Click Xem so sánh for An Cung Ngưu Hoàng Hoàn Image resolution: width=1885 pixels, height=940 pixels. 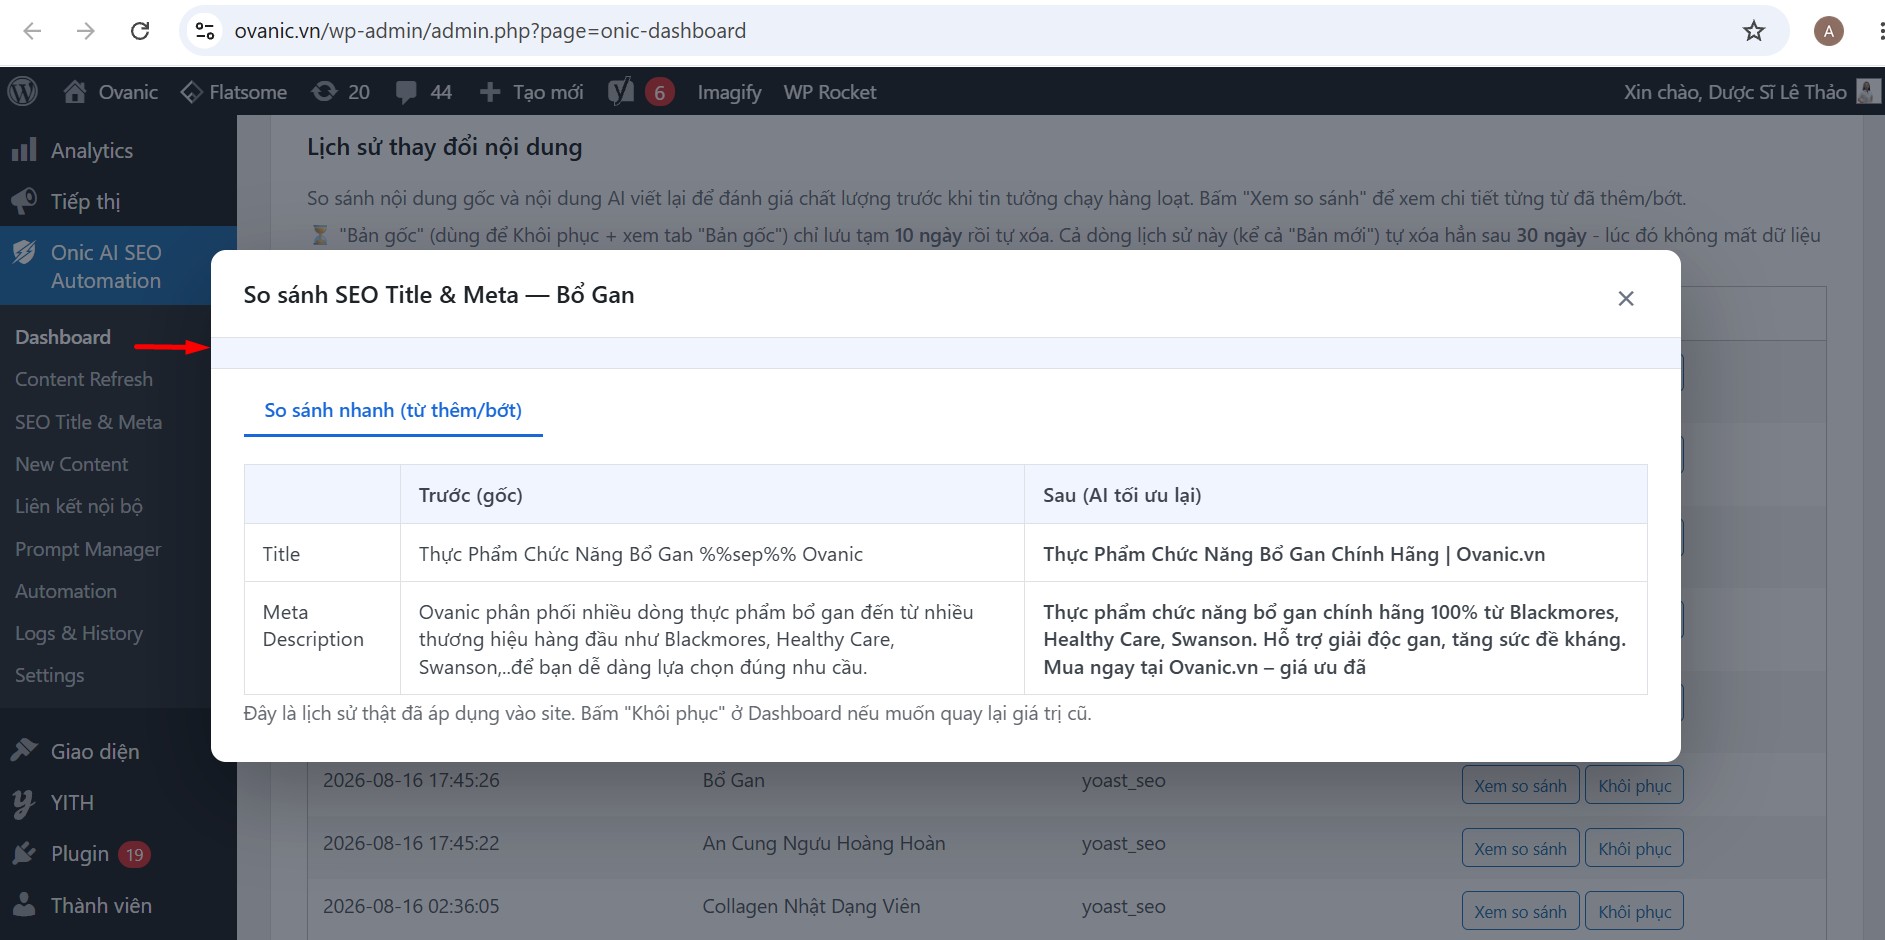coord(1520,848)
